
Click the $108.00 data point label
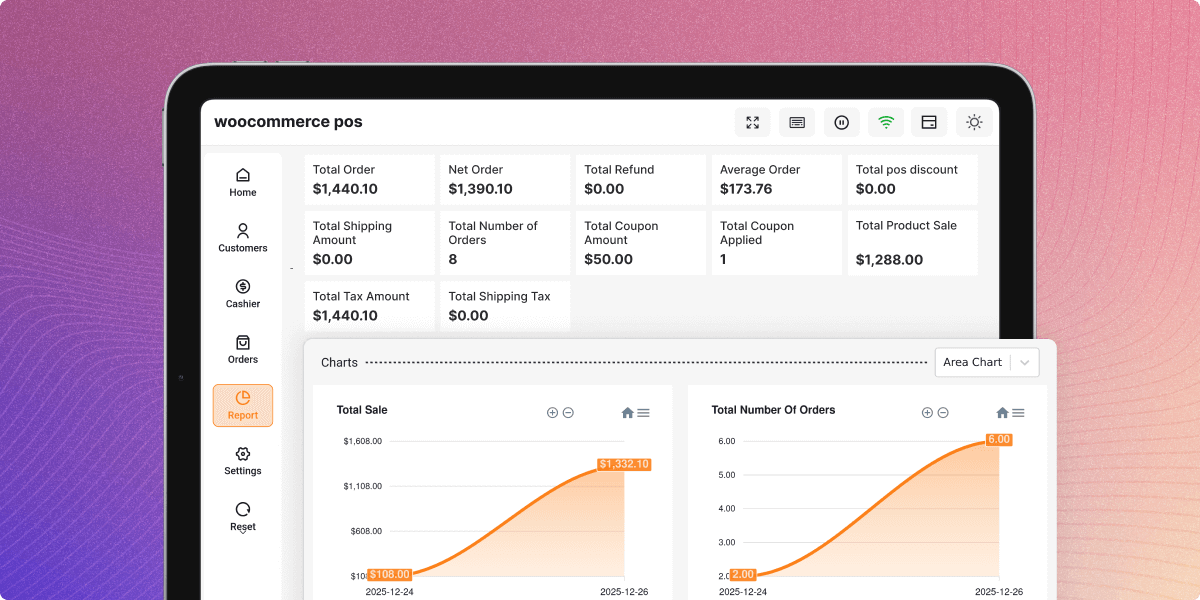390,575
